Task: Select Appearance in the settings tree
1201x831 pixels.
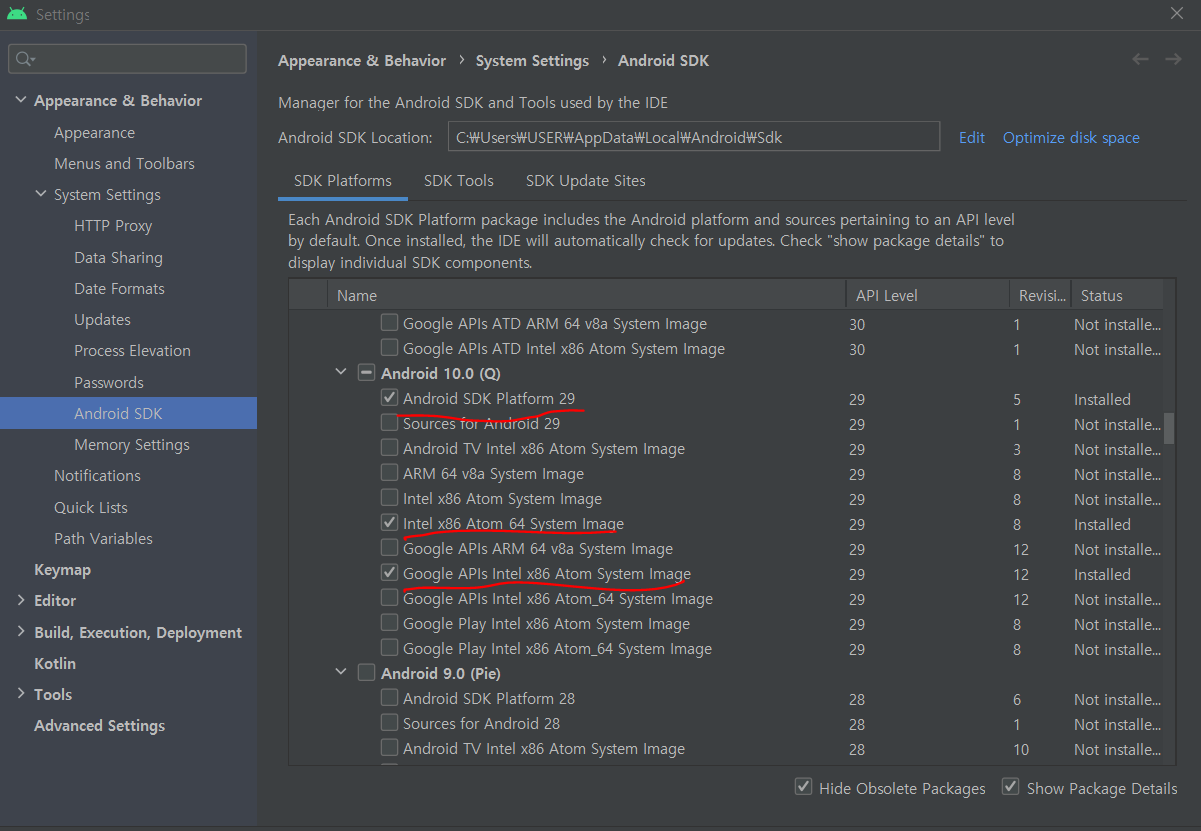Action: coord(94,133)
